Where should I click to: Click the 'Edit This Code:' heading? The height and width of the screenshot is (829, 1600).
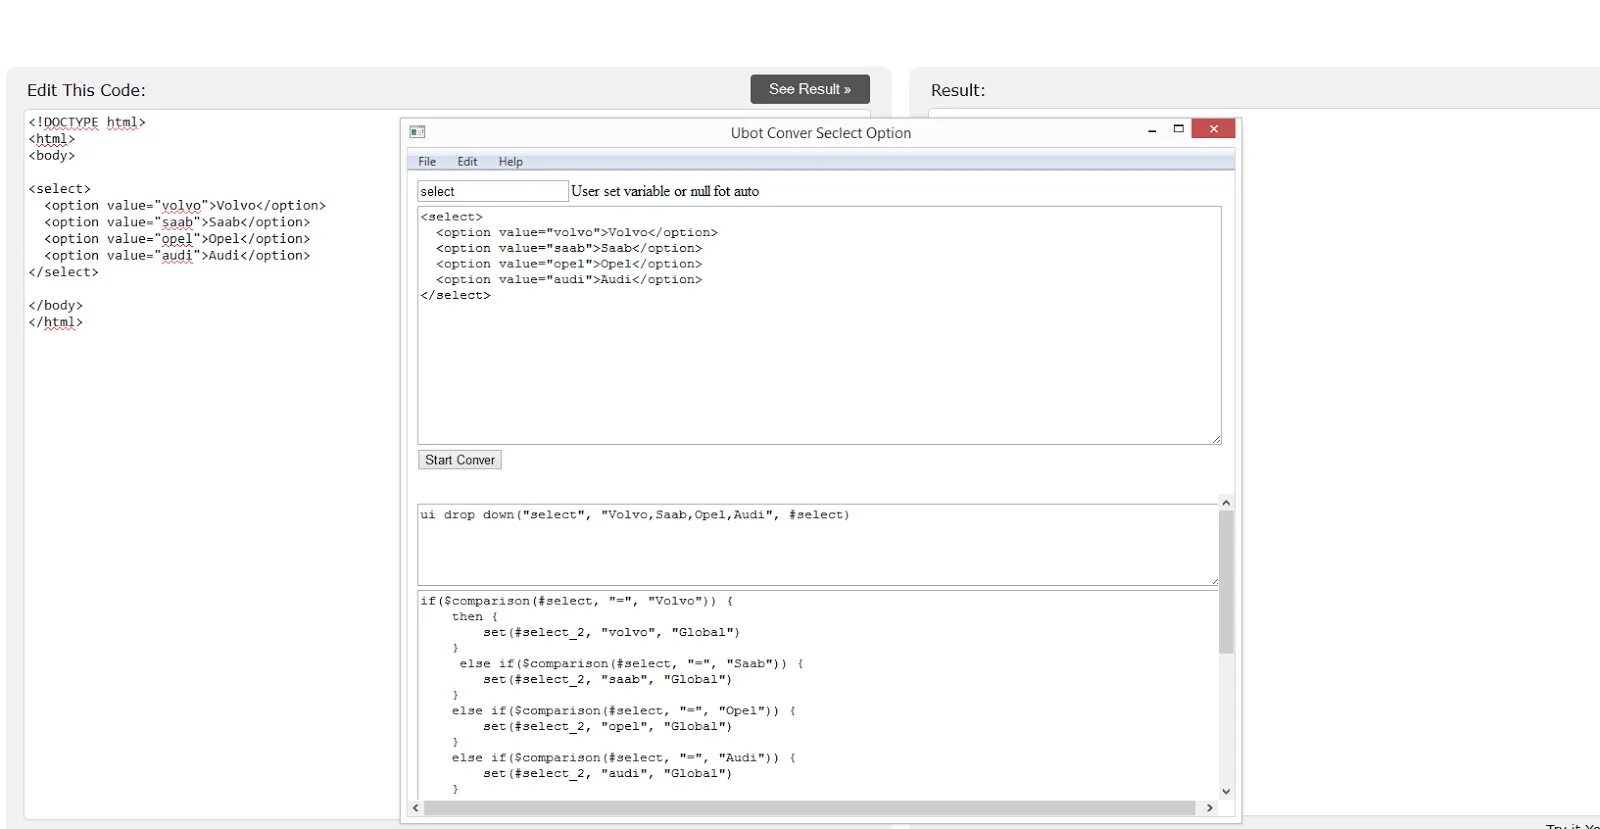tap(86, 90)
